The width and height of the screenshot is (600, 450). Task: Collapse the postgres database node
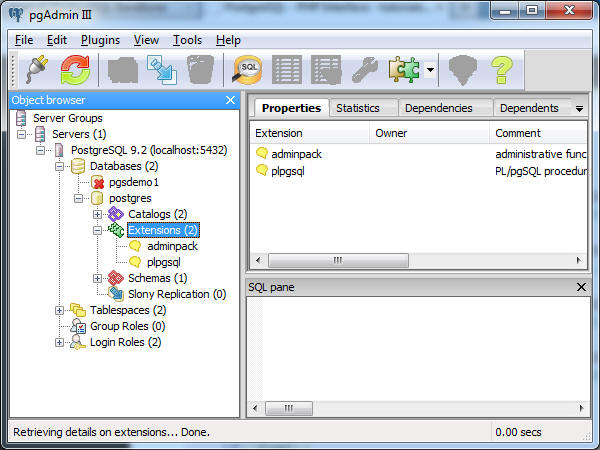click(78, 198)
